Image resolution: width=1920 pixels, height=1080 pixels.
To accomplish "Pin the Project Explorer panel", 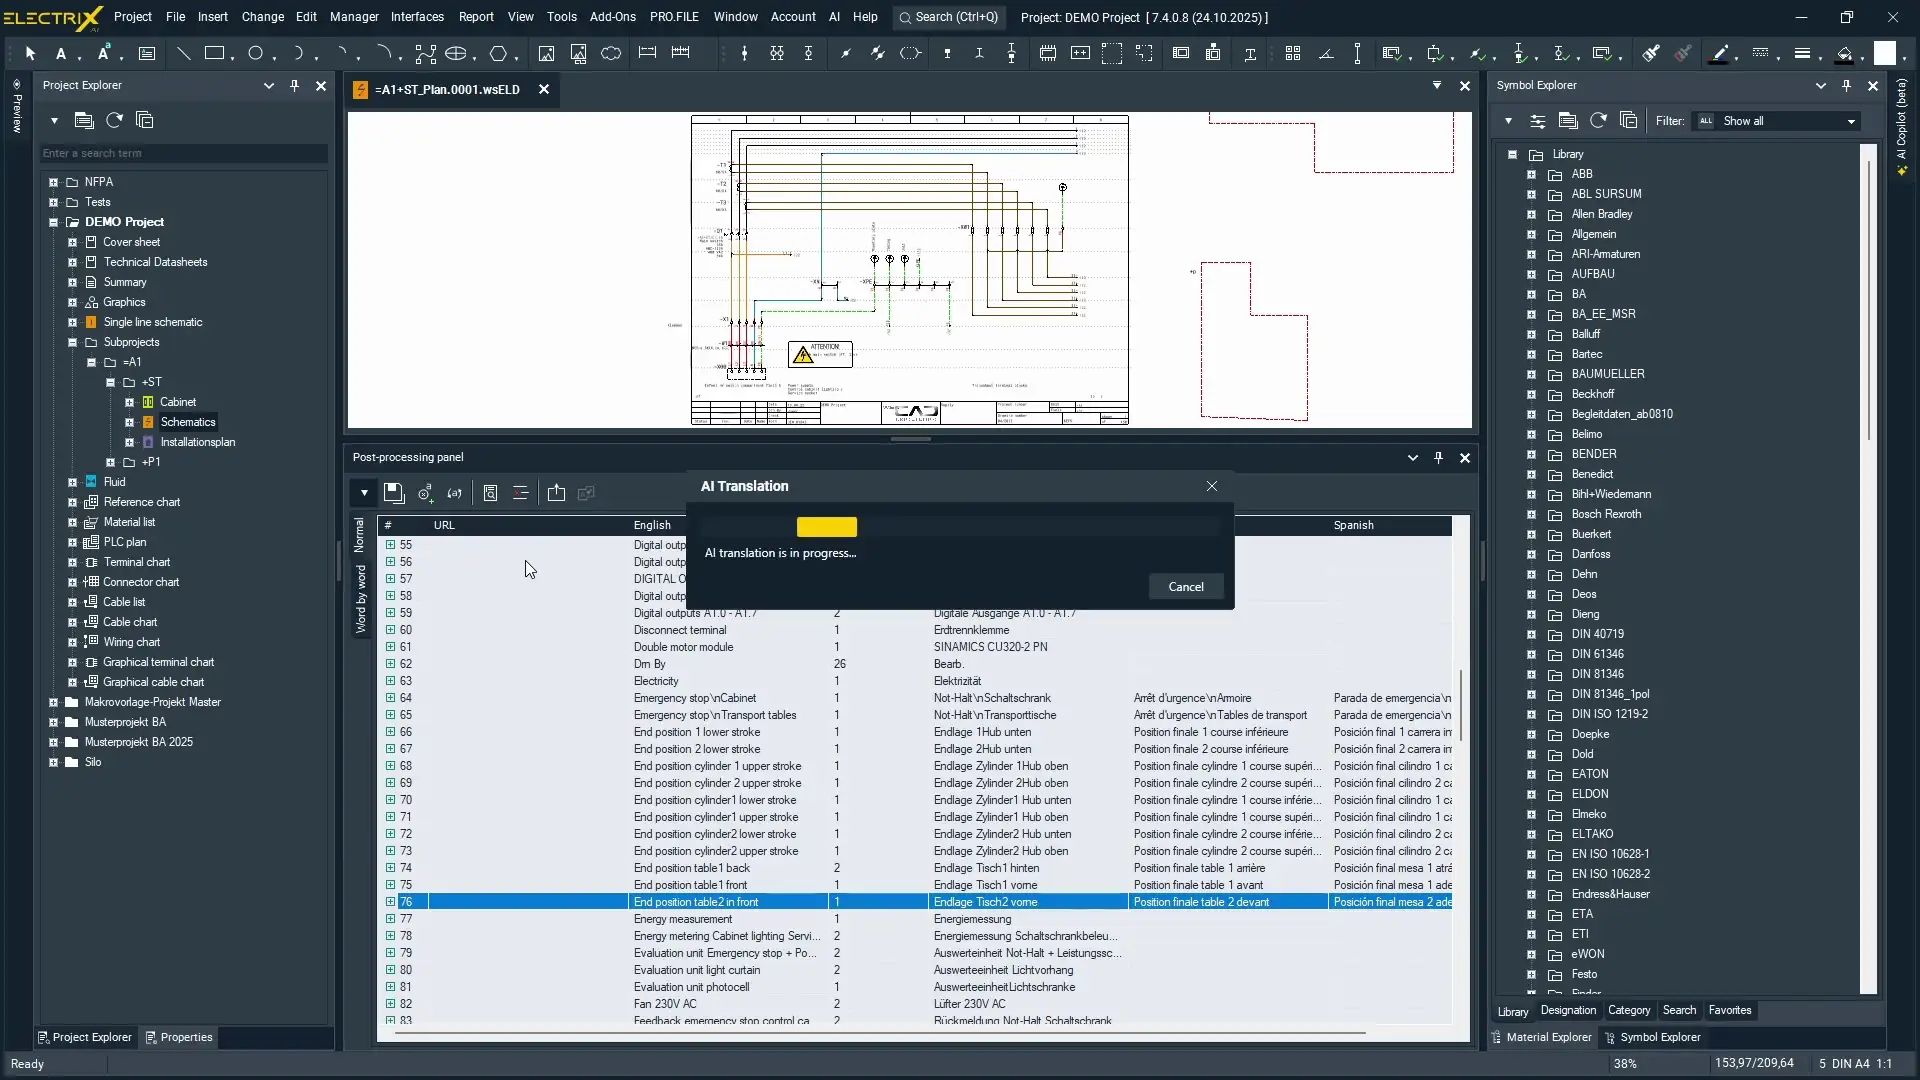I will pyautogui.click(x=294, y=86).
